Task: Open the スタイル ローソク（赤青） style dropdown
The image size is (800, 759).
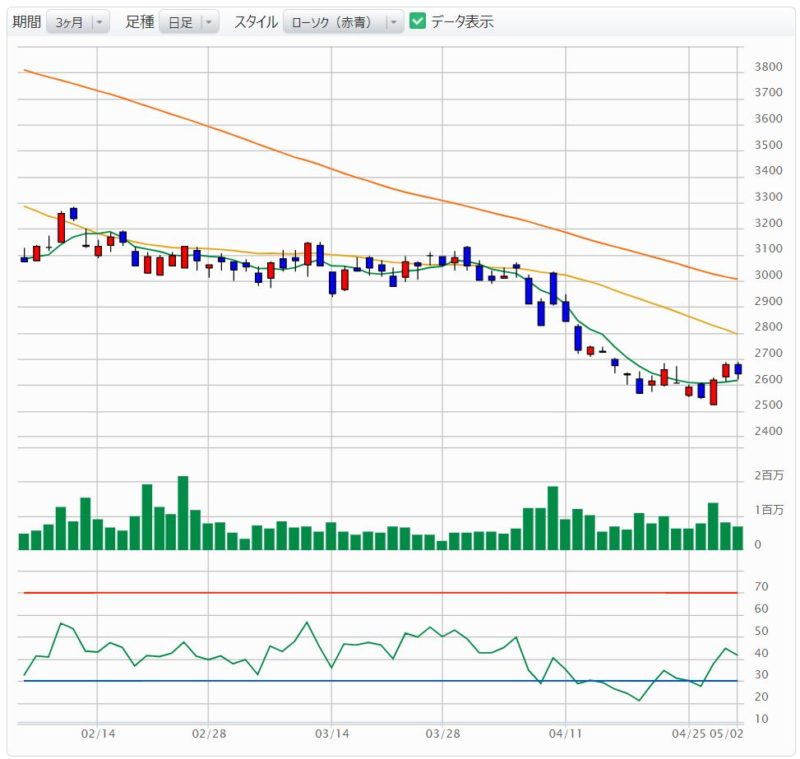Action: tap(343, 22)
